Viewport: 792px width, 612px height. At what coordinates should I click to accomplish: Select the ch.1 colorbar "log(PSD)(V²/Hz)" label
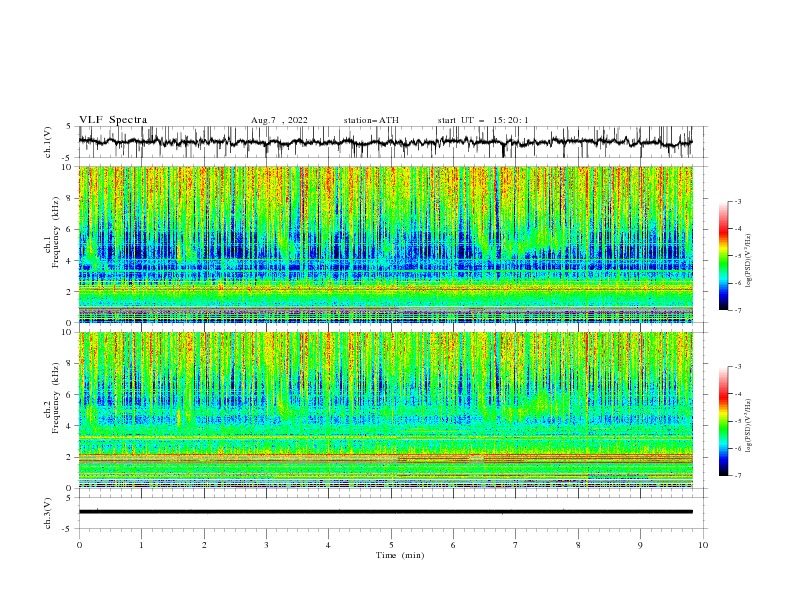pyautogui.click(x=749, y=261)
